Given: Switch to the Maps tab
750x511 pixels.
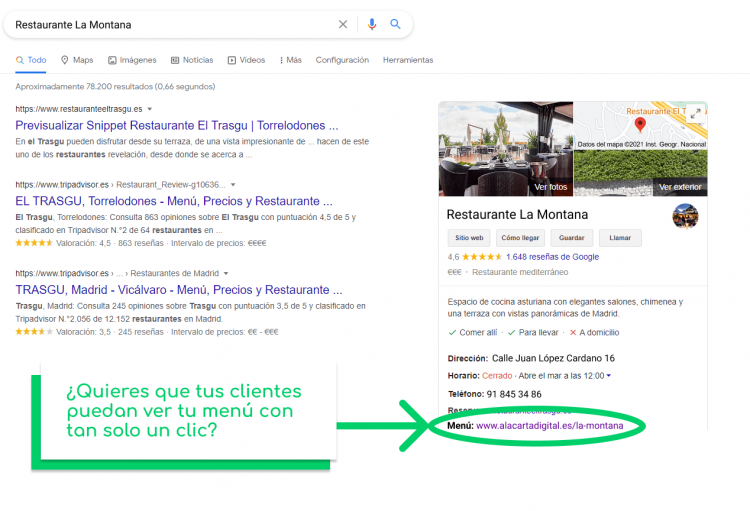Looking at the screenshot, I should click(77, 60).
